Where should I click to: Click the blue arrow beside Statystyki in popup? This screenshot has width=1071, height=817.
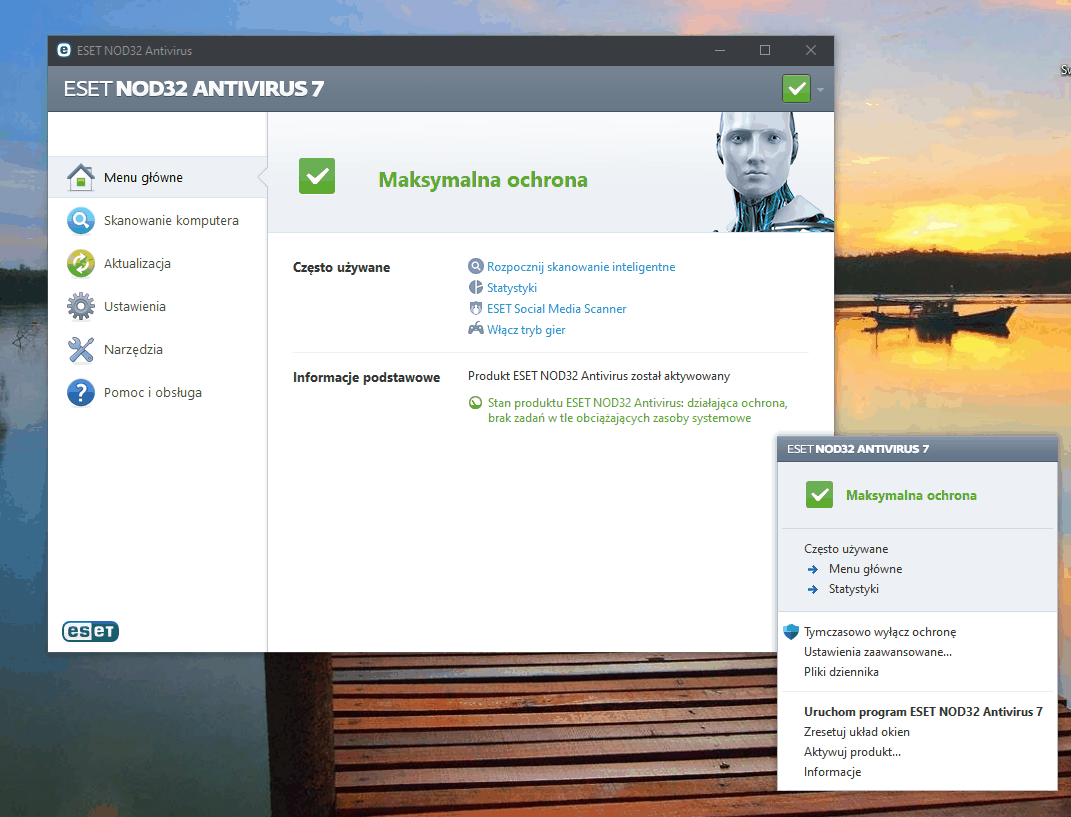point(813,589)
